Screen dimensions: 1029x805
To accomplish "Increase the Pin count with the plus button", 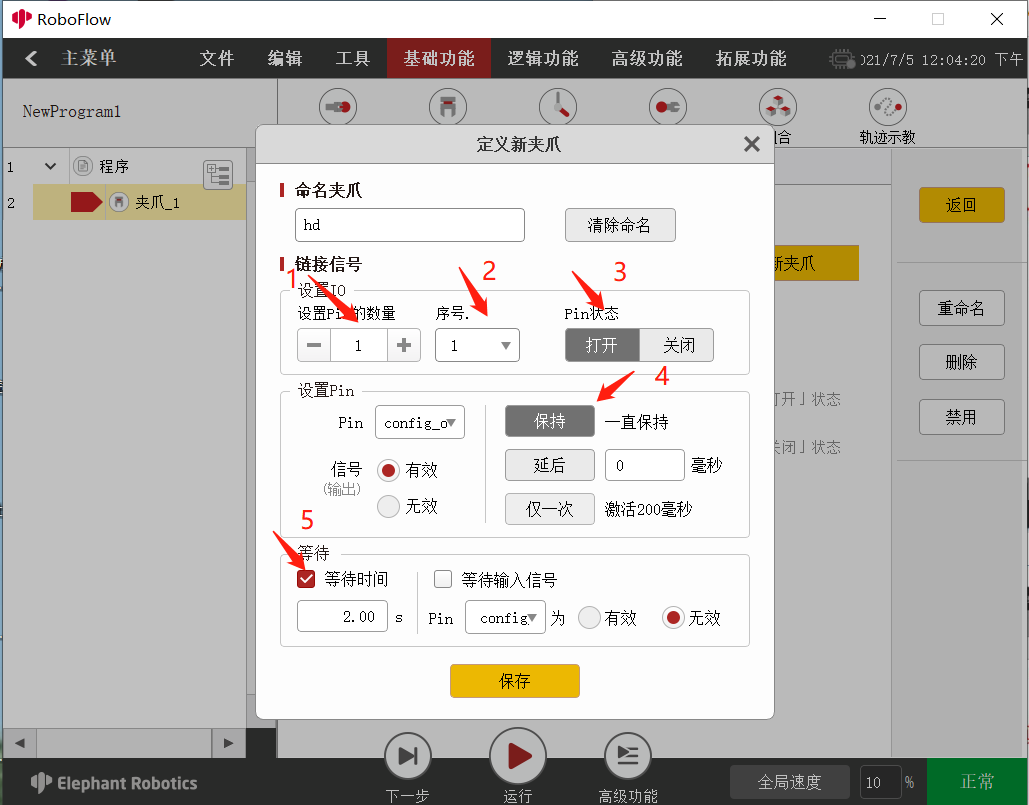I will (x=404, y=345).
